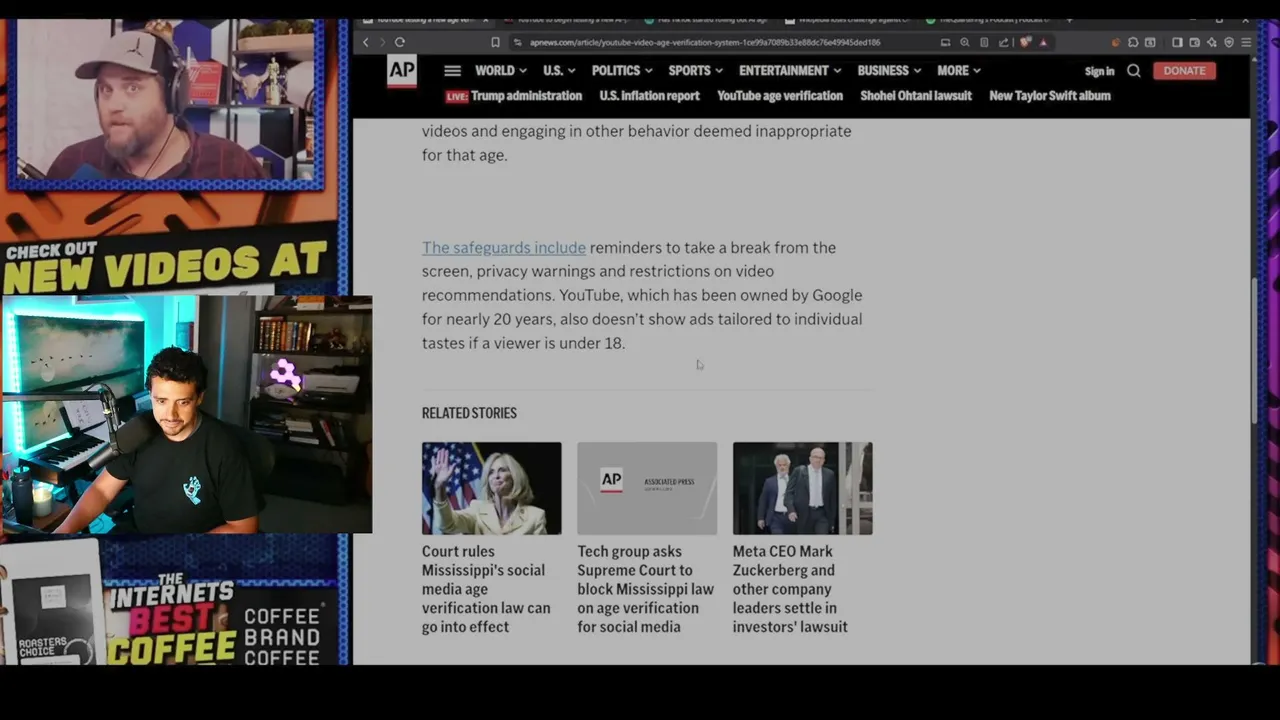Open the Associated Press placeholder thumbnail
The image size is (1280, 720).
[x=647, y=488]
